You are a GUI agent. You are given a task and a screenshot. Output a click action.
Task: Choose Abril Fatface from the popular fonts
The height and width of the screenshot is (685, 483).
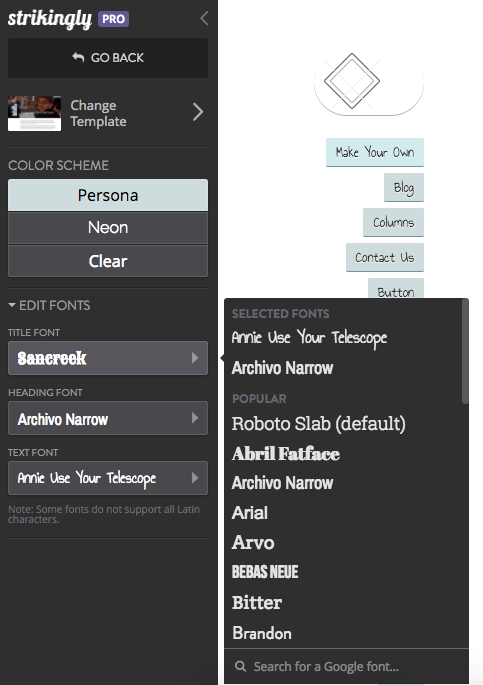tap(286, 453)
